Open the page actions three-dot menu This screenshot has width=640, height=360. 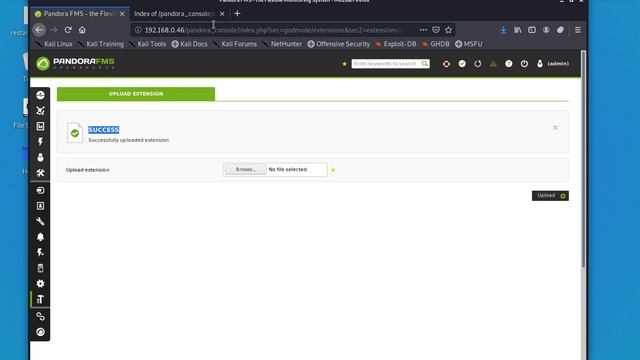(x=423, y=30)
